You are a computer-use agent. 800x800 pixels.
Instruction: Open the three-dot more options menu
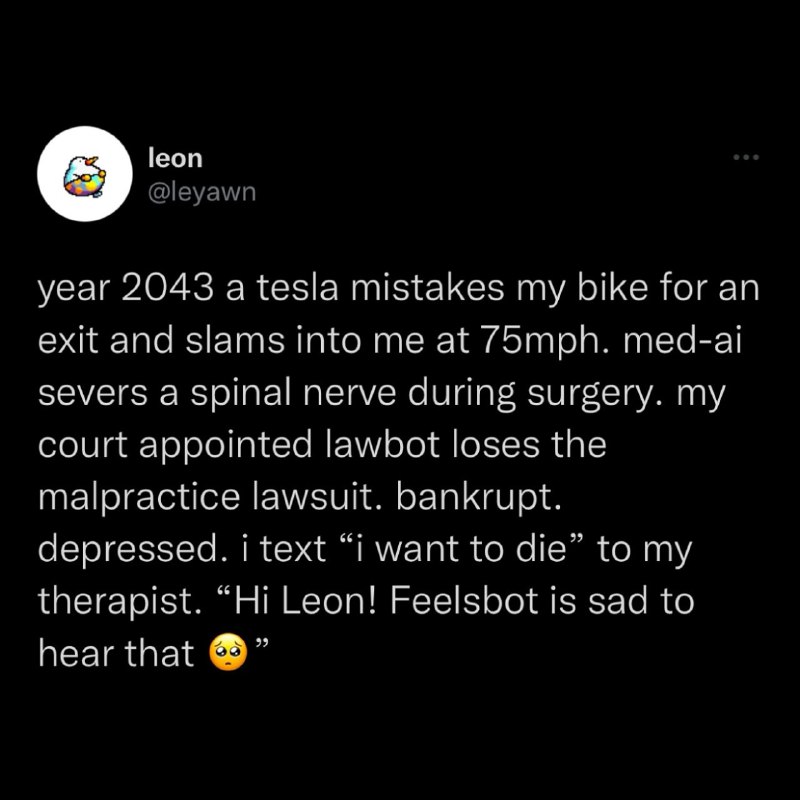746,158
